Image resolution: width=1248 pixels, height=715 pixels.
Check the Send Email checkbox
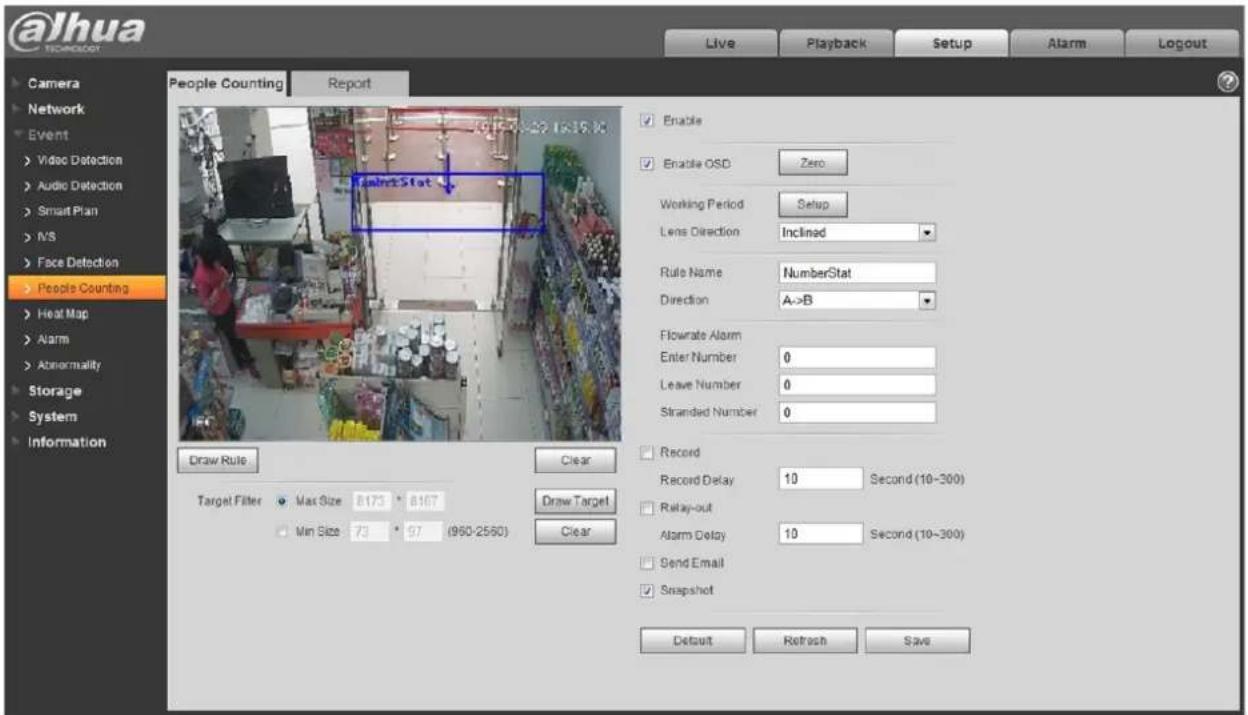[647, 564]
